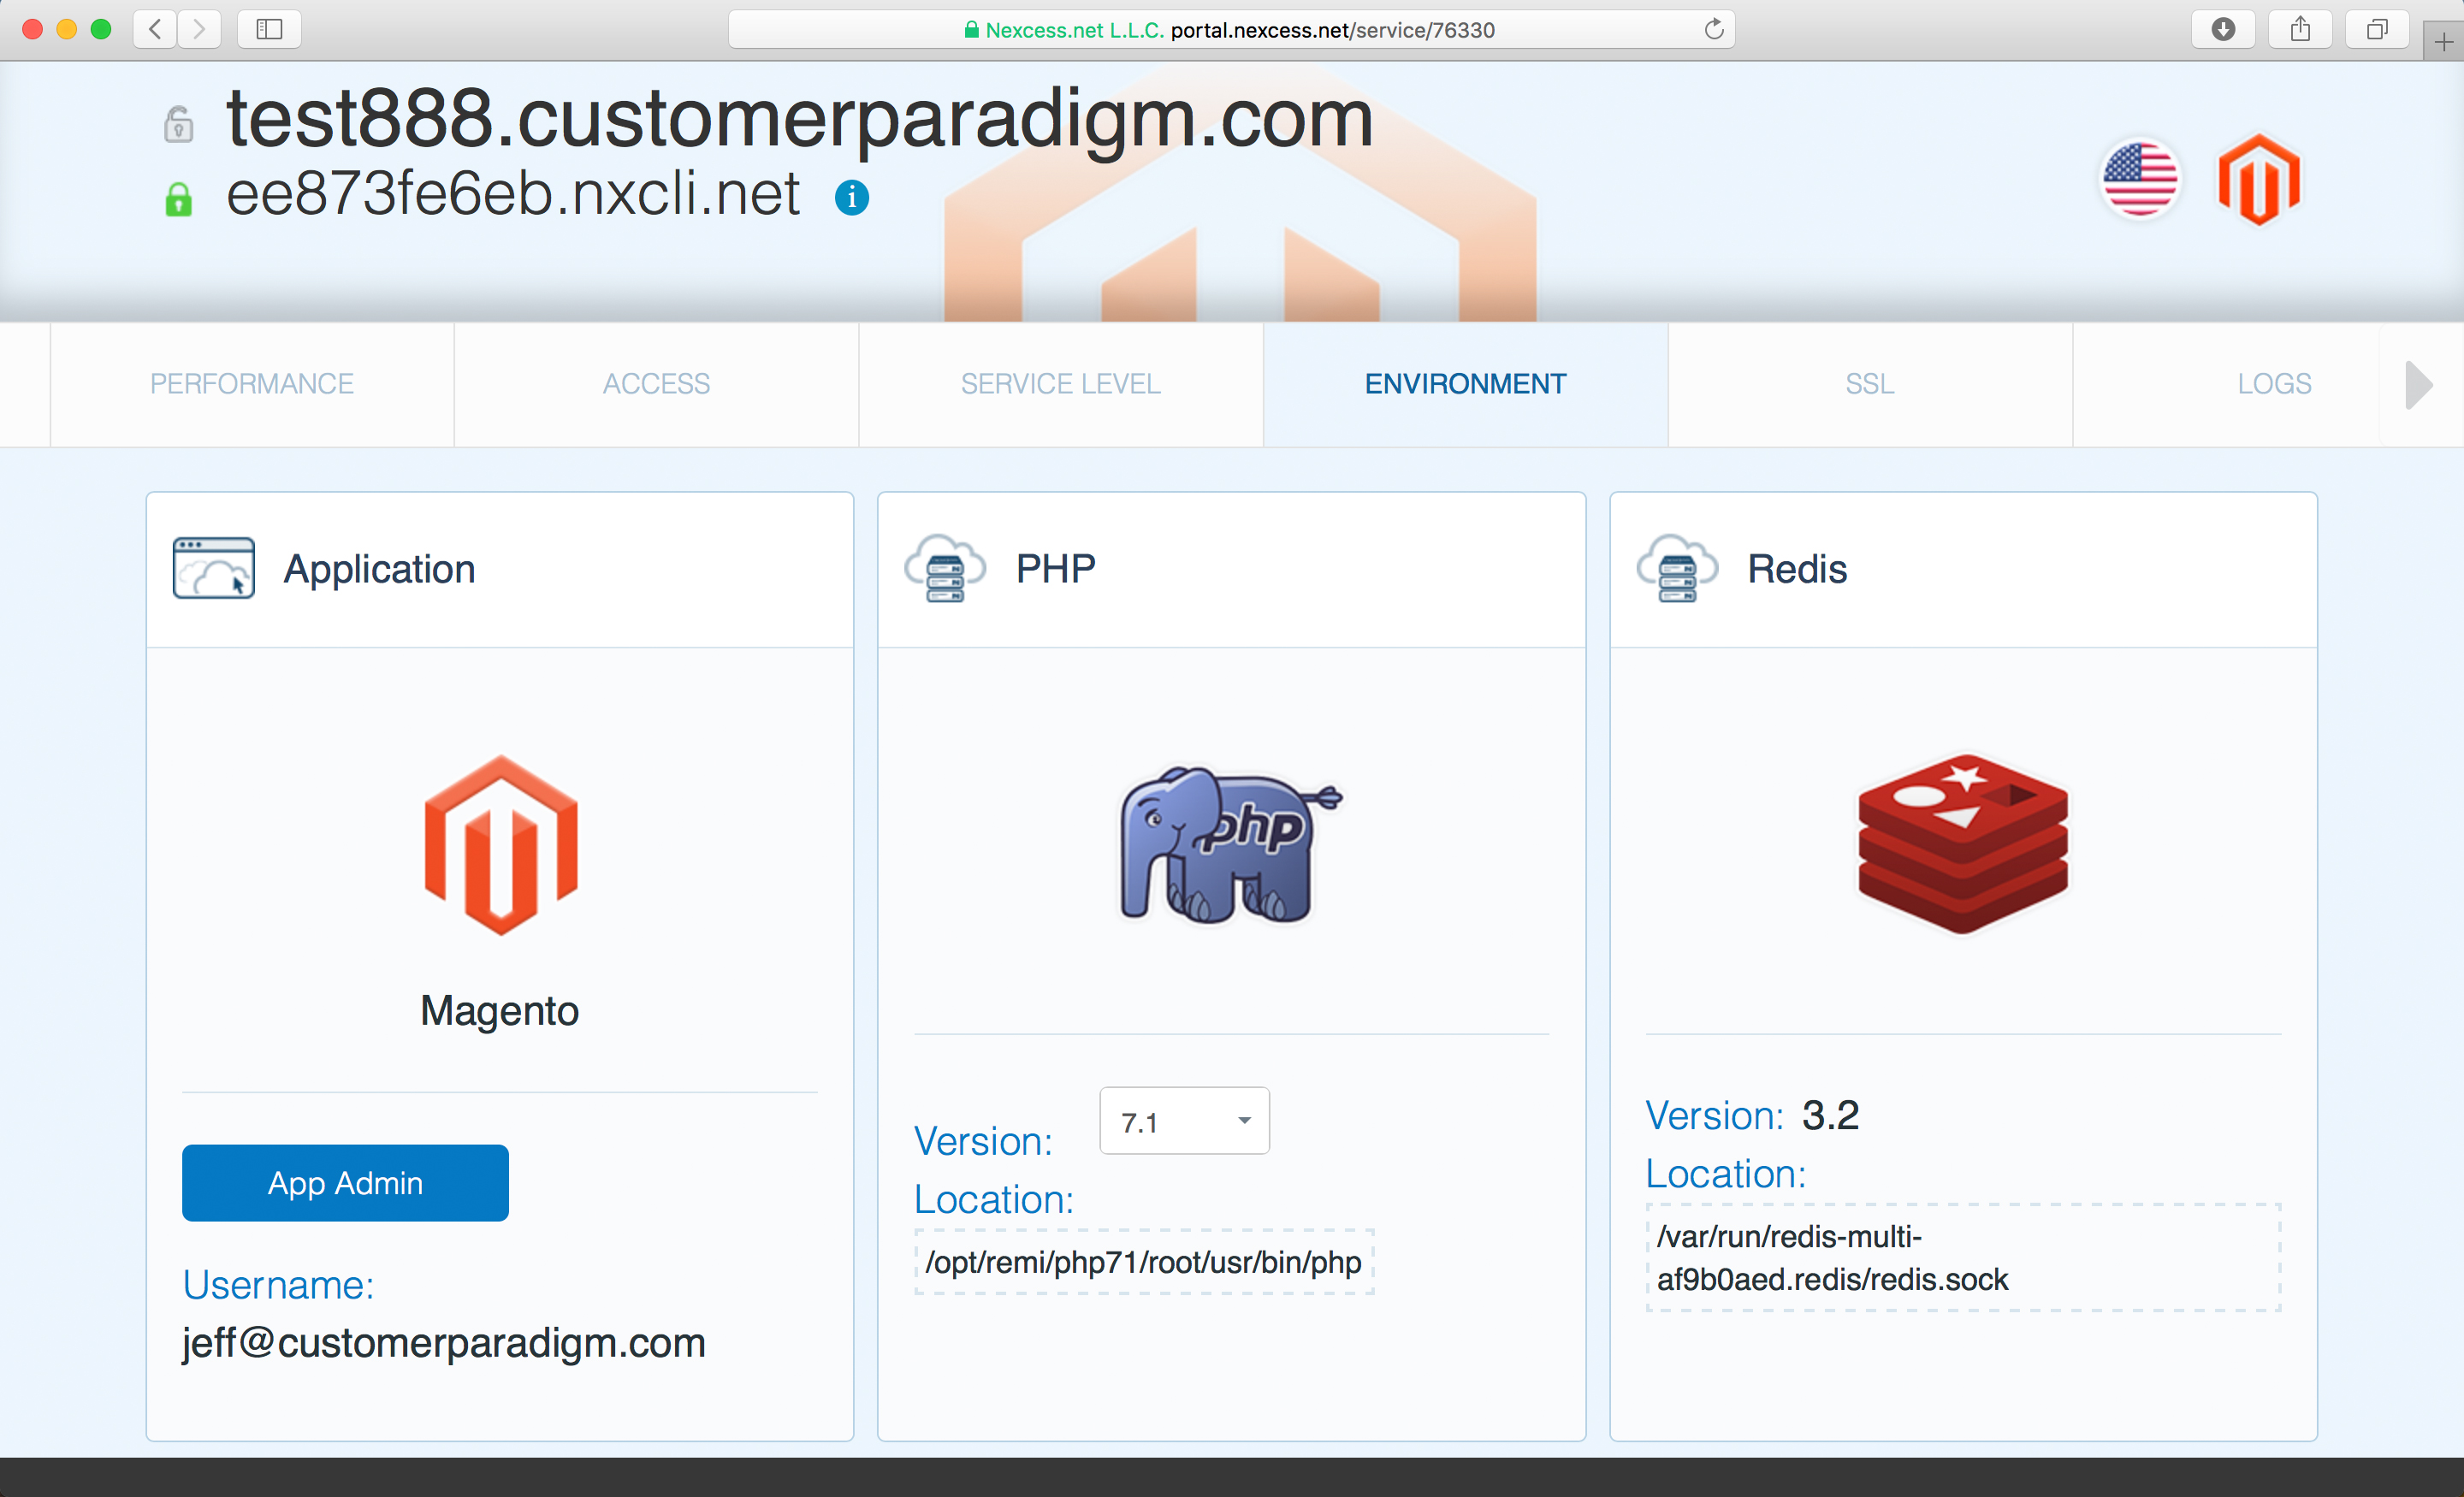Open the PHP version 7.1 dropdown
This screenshot has height=1497, width=2464.
click(x=1185, y=1121)
